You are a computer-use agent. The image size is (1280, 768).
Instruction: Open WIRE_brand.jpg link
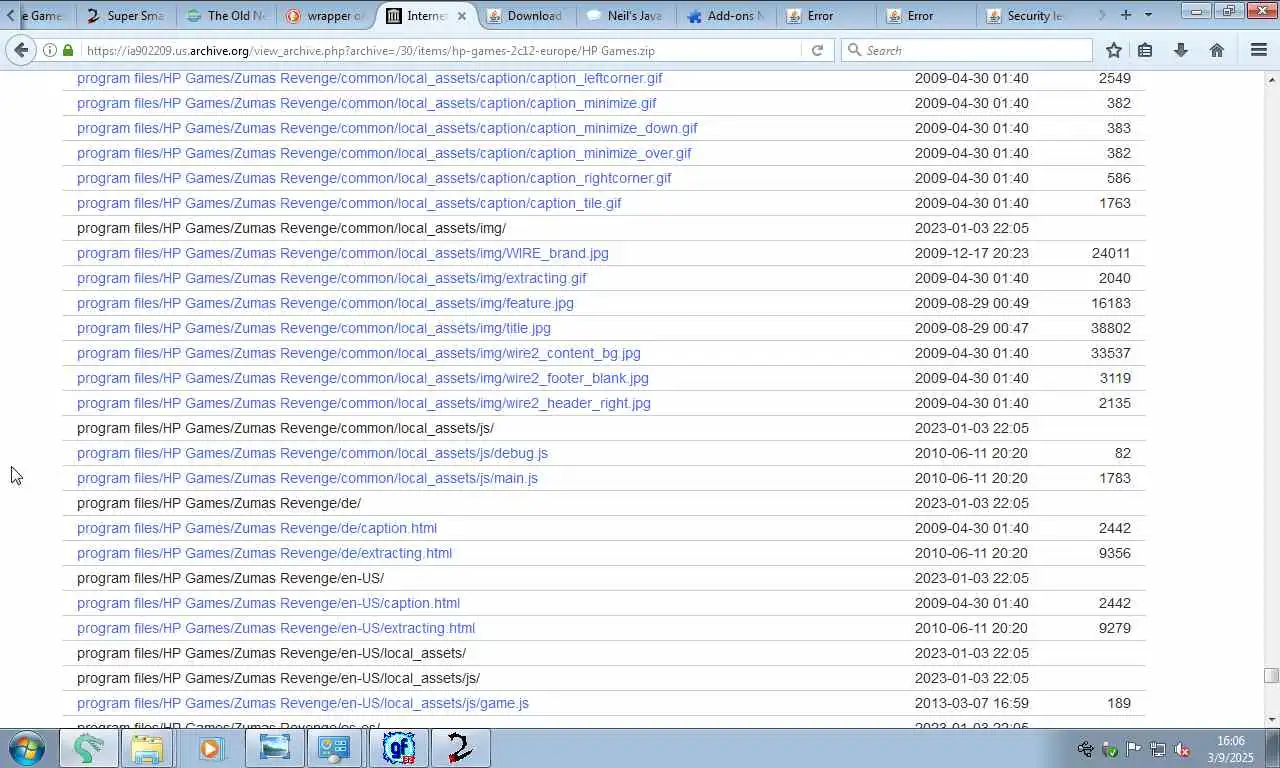(343, 253)
